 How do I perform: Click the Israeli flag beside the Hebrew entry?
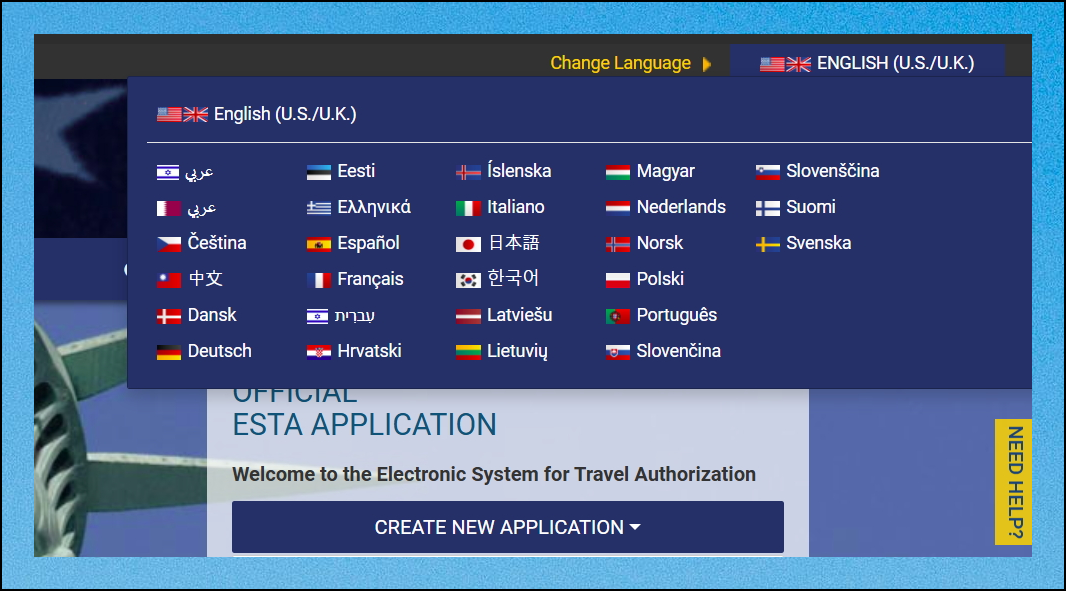317,316
